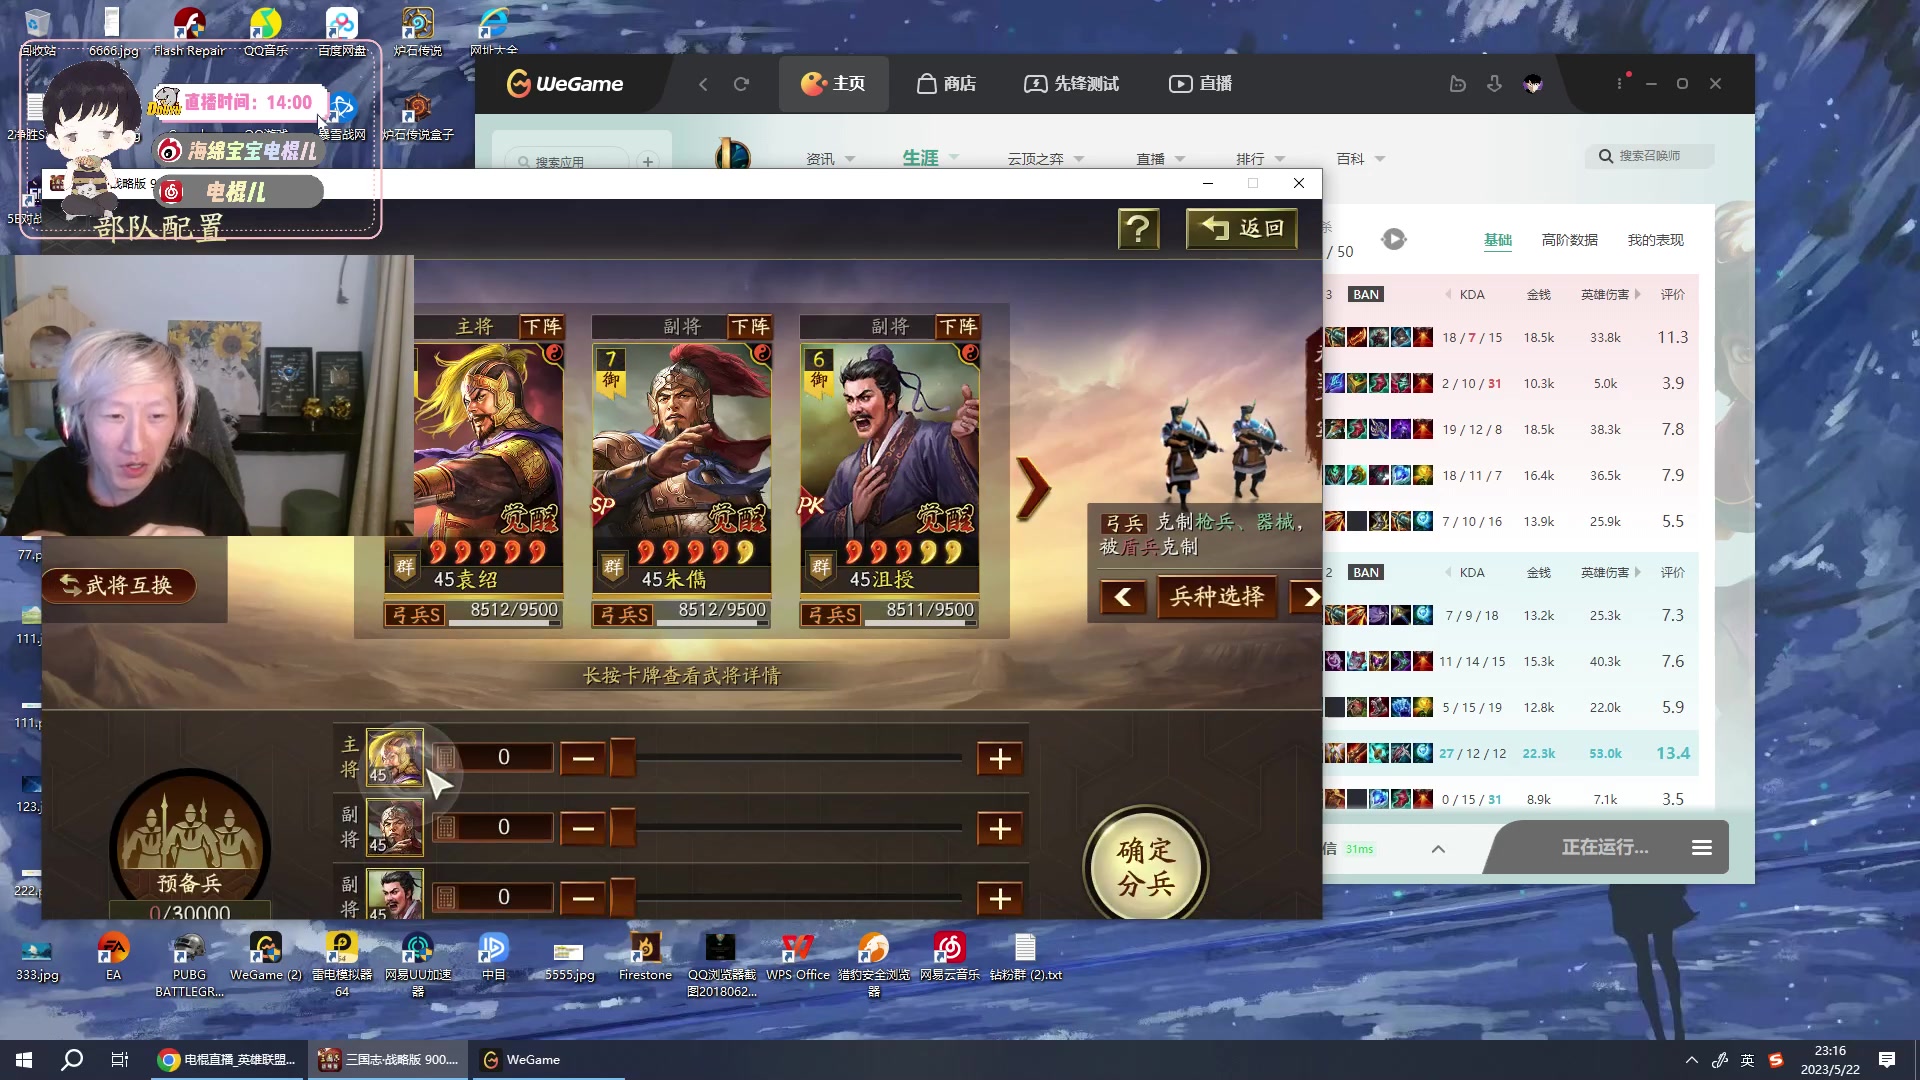Switch to Chrome taskbar window
The height and width of the screenshot is (1080, 1920).
click(x=227, y=1060)
